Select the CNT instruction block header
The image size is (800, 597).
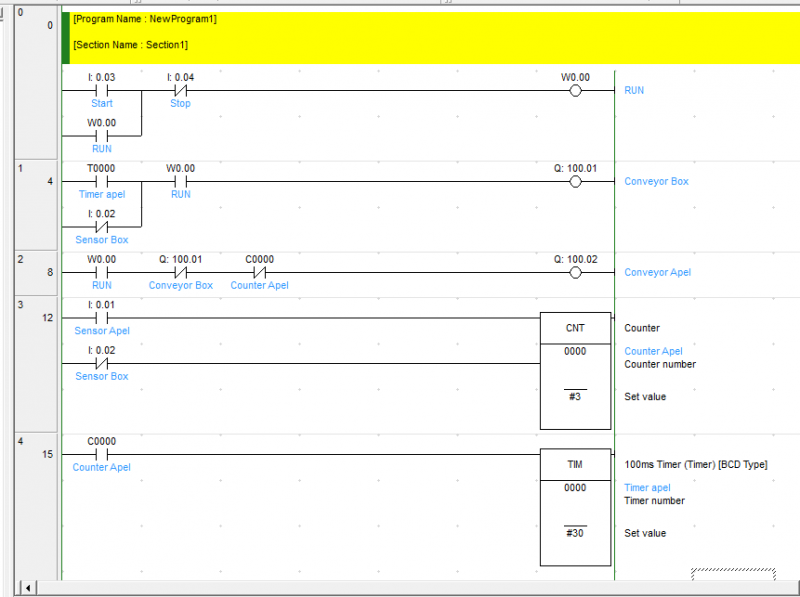[x=575, y=328]
